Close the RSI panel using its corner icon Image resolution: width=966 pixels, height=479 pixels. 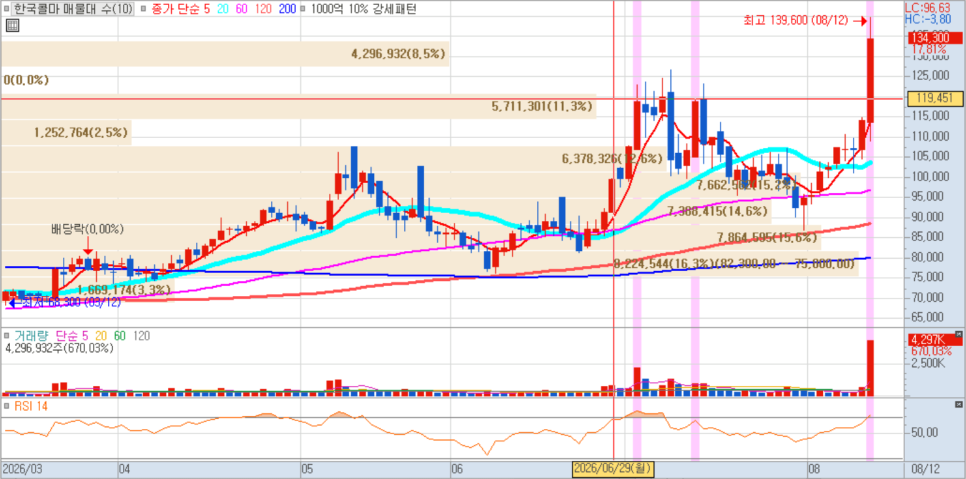coord(958,405)
